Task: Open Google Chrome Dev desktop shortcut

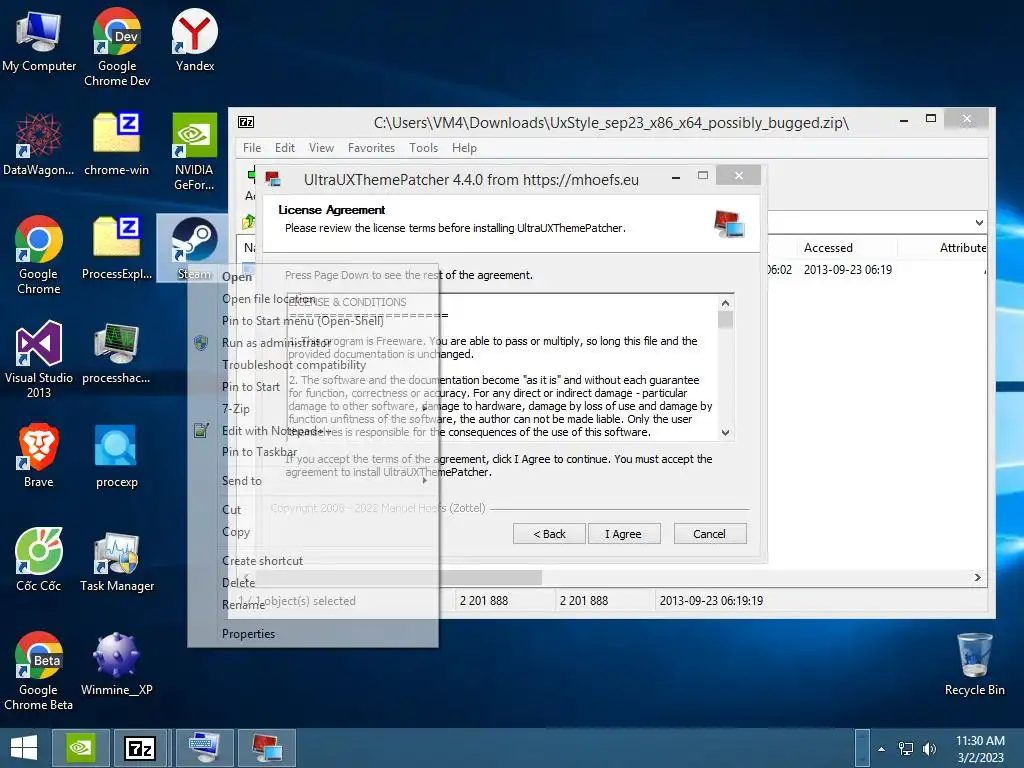Action: tap(117, 47)
